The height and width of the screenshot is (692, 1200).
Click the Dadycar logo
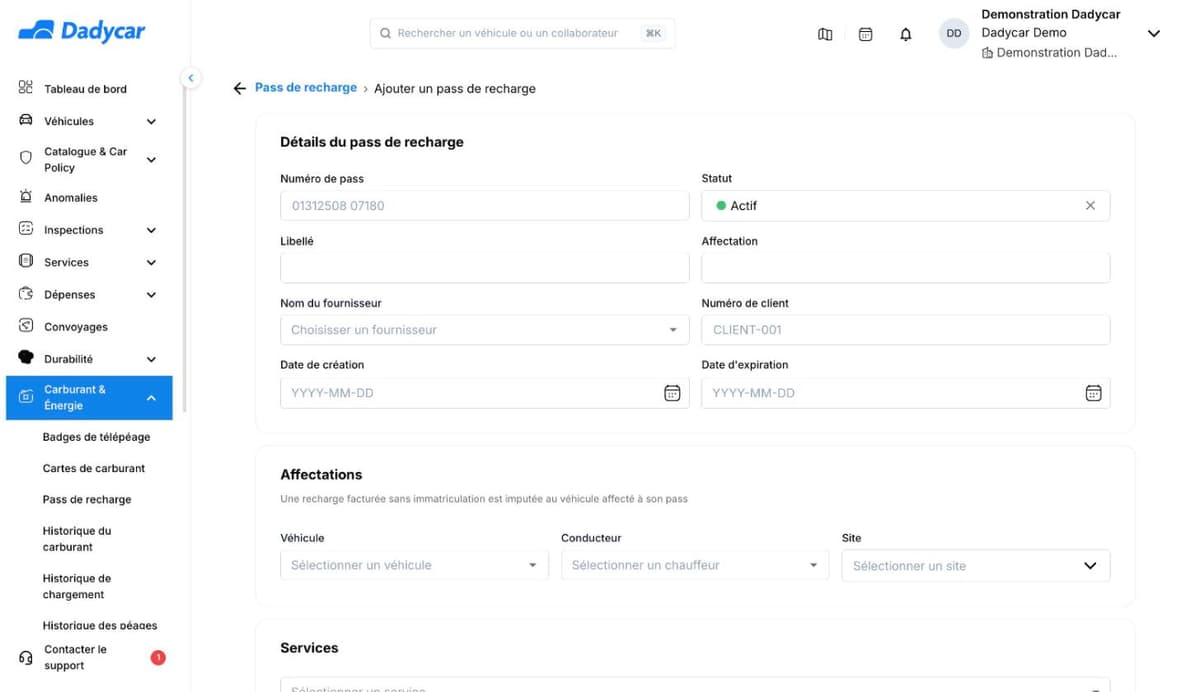click(x=81, y=31)
